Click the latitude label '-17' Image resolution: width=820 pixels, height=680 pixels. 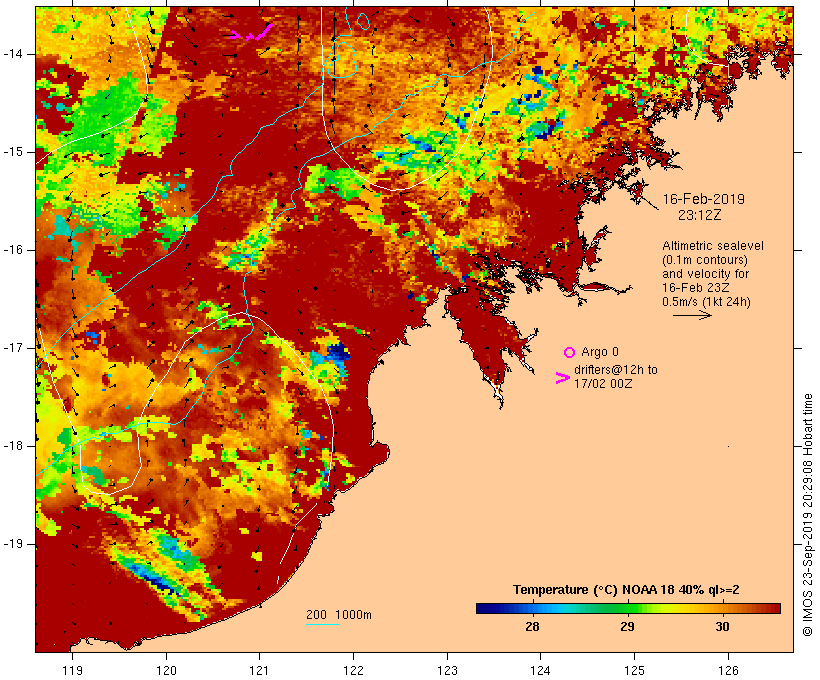pos(12,348)
